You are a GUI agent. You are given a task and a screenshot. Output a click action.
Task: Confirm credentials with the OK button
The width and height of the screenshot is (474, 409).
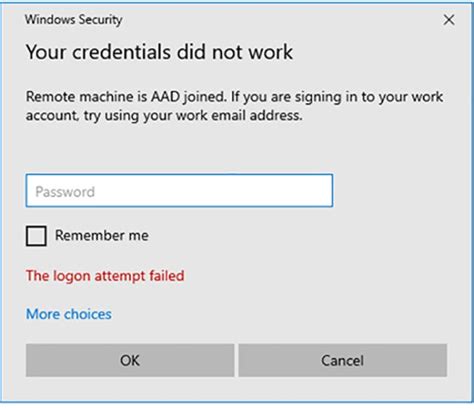tap(130, 360)
